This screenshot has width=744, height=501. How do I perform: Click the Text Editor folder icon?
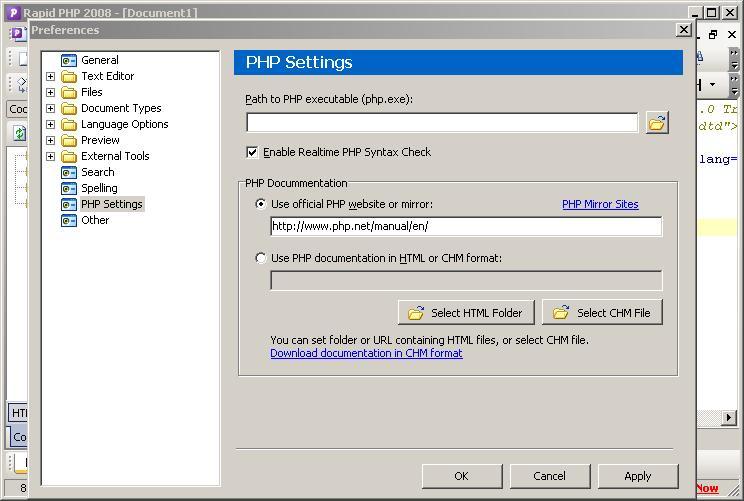[x=69, y=76]
